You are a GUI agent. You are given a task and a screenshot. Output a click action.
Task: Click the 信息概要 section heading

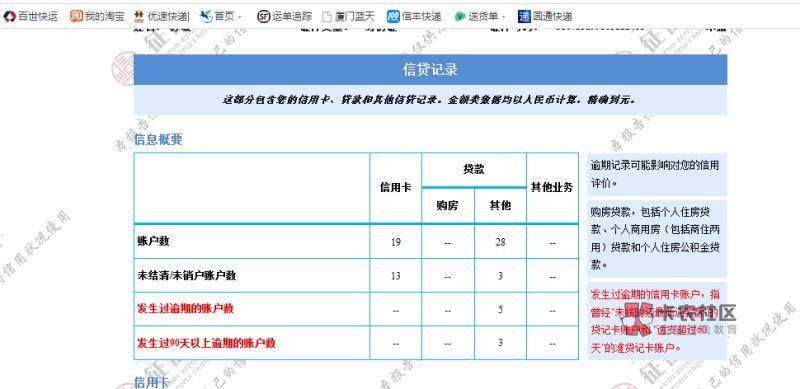[158, 139]
